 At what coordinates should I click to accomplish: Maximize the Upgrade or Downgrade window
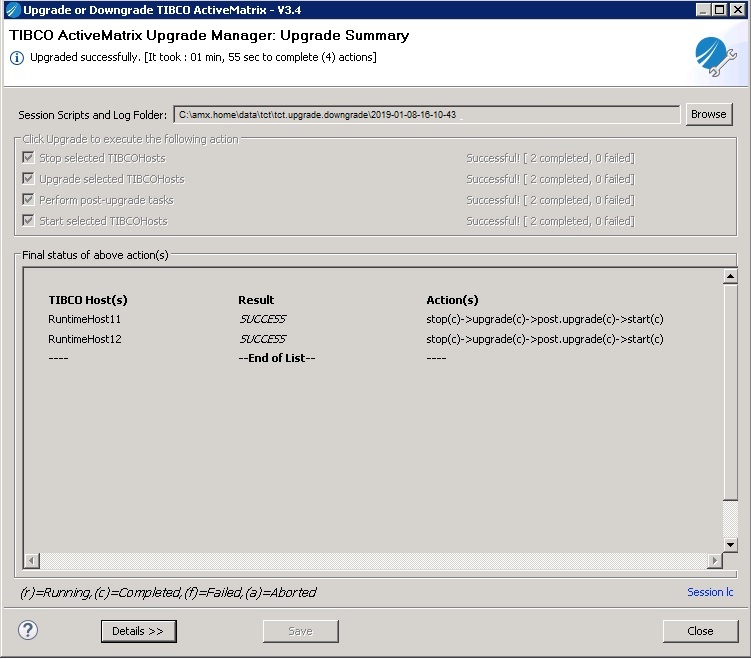tap(719, 10)
